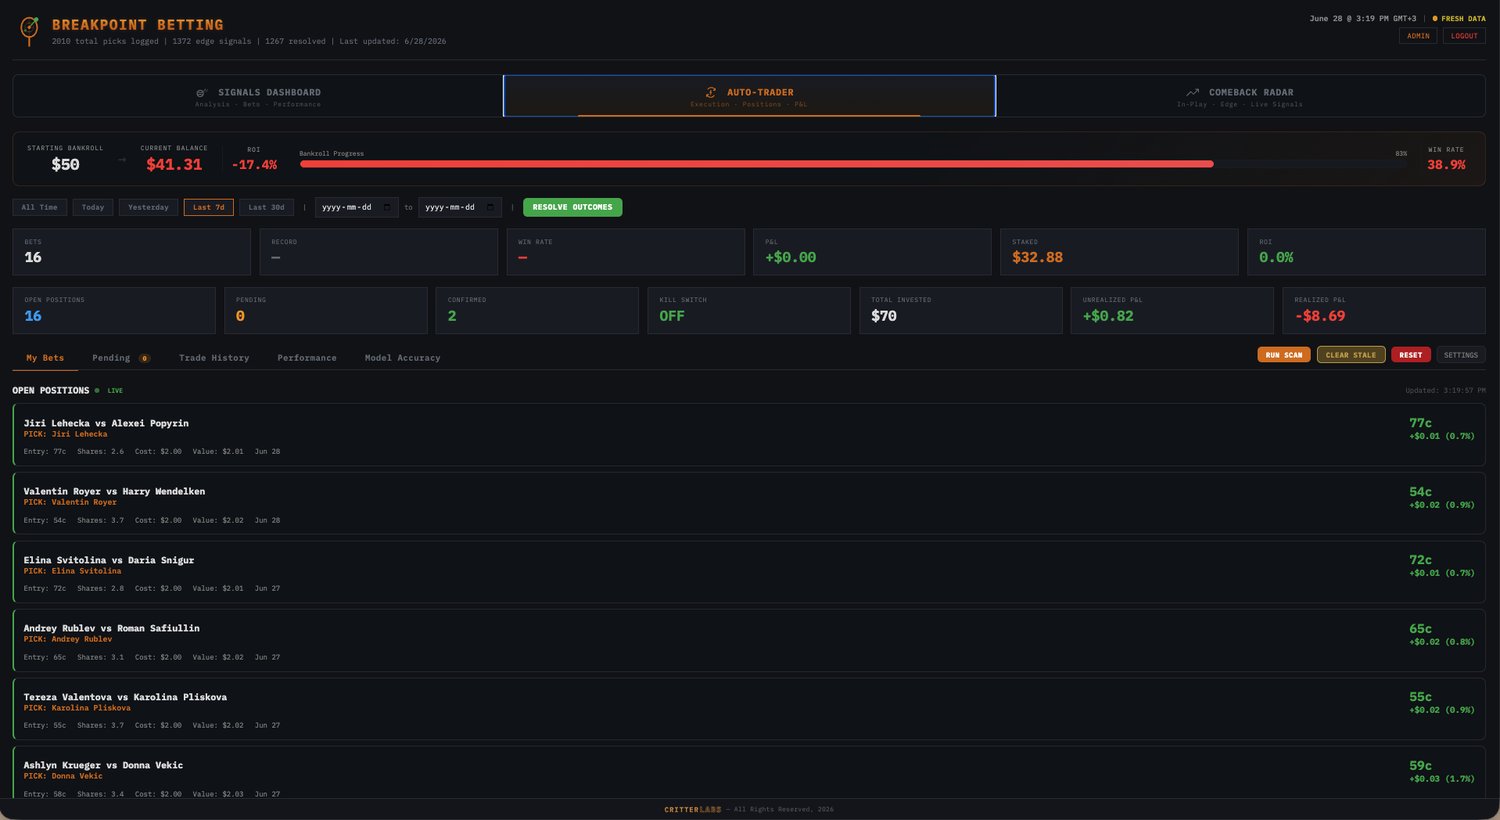Screen dimensions: 1500x820
Task: Click the Unrealized P&L +$0.82 value
Action: click(1108, 316)
